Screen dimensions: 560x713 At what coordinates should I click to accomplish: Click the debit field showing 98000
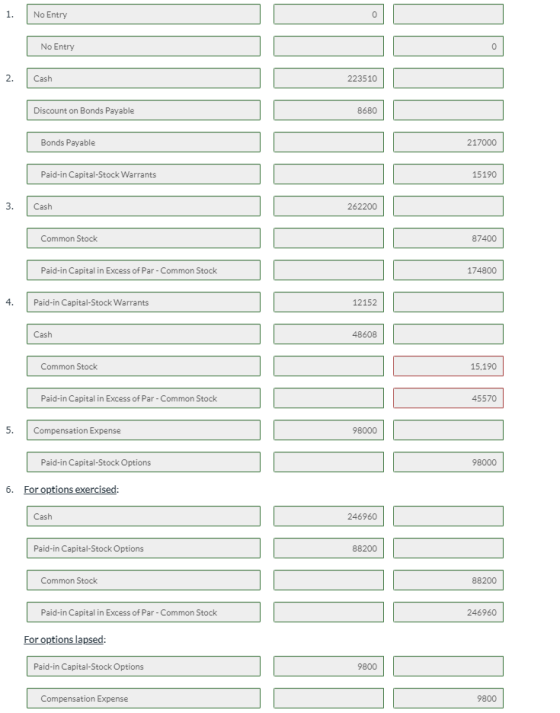[x=329, y=430]
